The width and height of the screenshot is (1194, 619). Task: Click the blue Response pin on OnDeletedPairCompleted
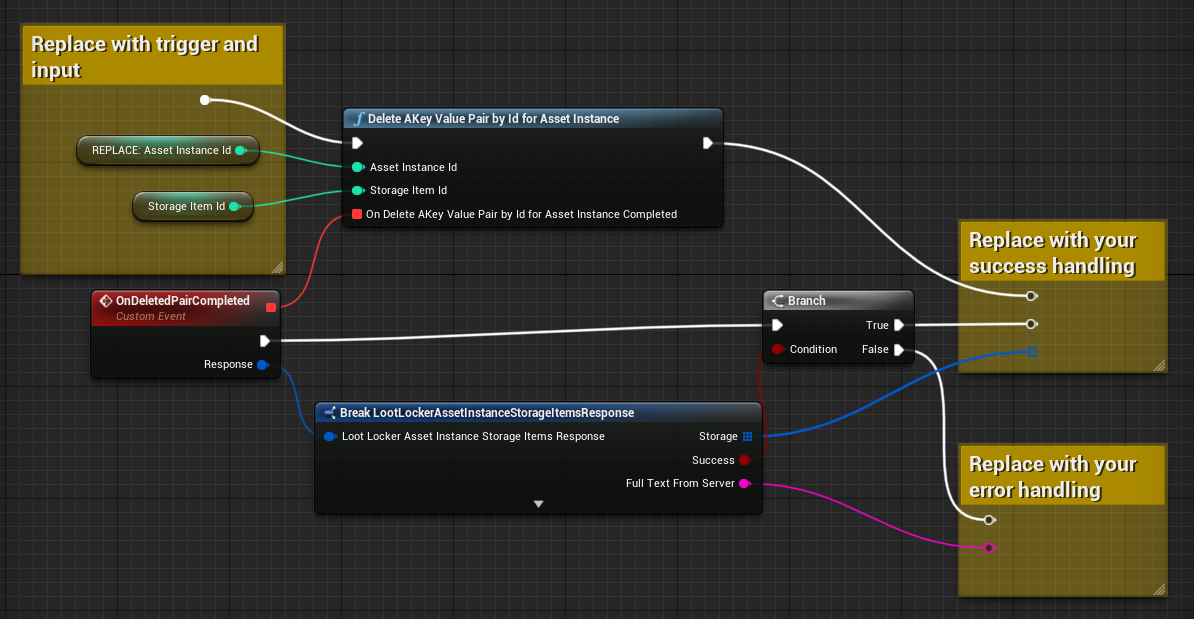tap(262, 365)
